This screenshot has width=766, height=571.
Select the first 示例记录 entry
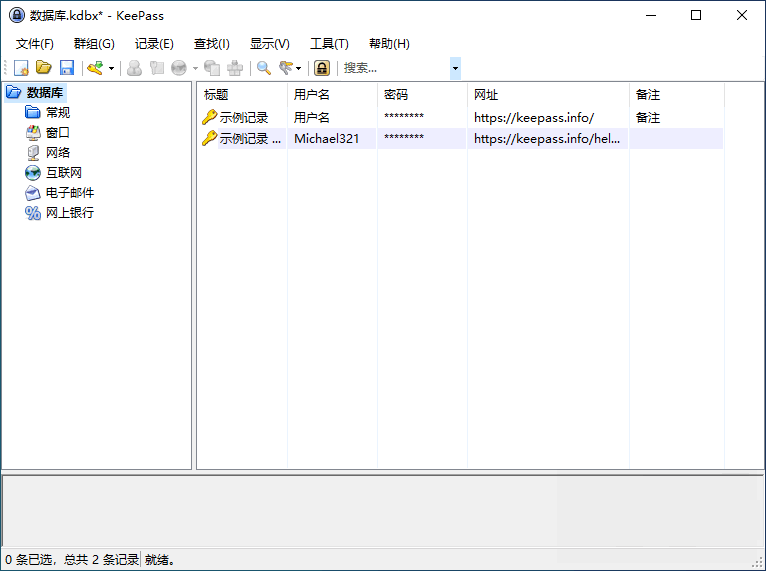point(244,118)
